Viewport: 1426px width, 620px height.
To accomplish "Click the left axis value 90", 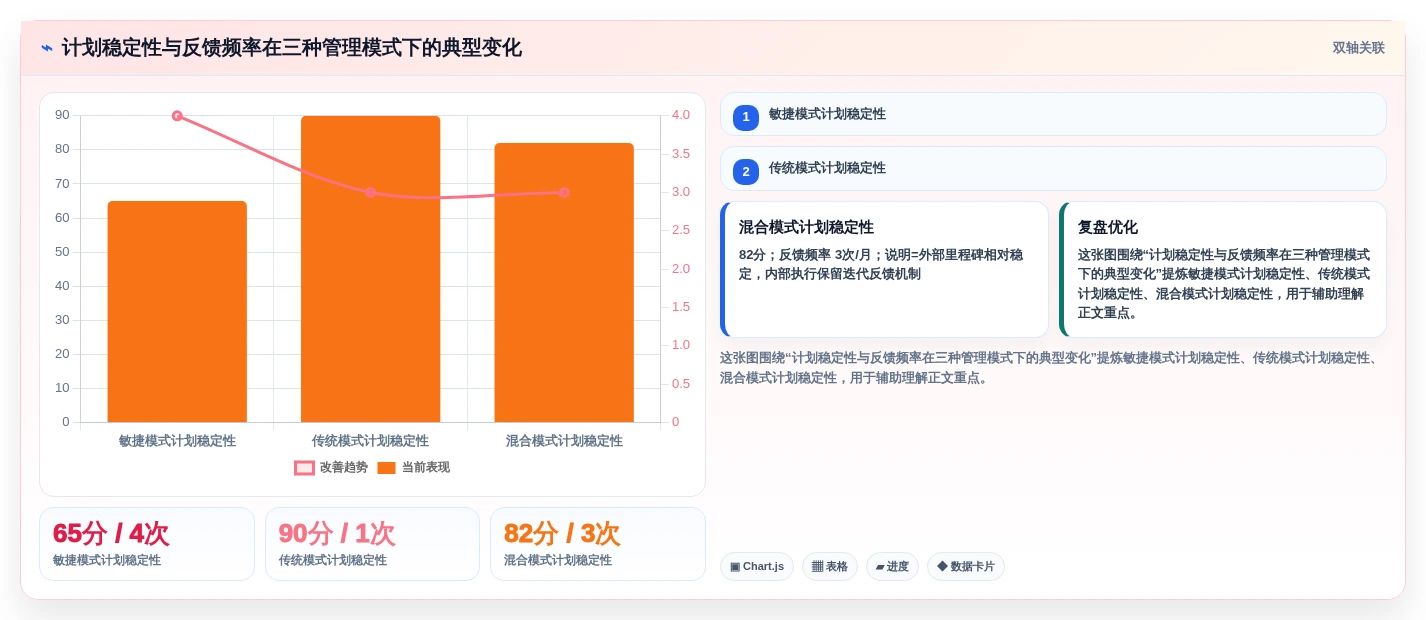I will [62, 115].
